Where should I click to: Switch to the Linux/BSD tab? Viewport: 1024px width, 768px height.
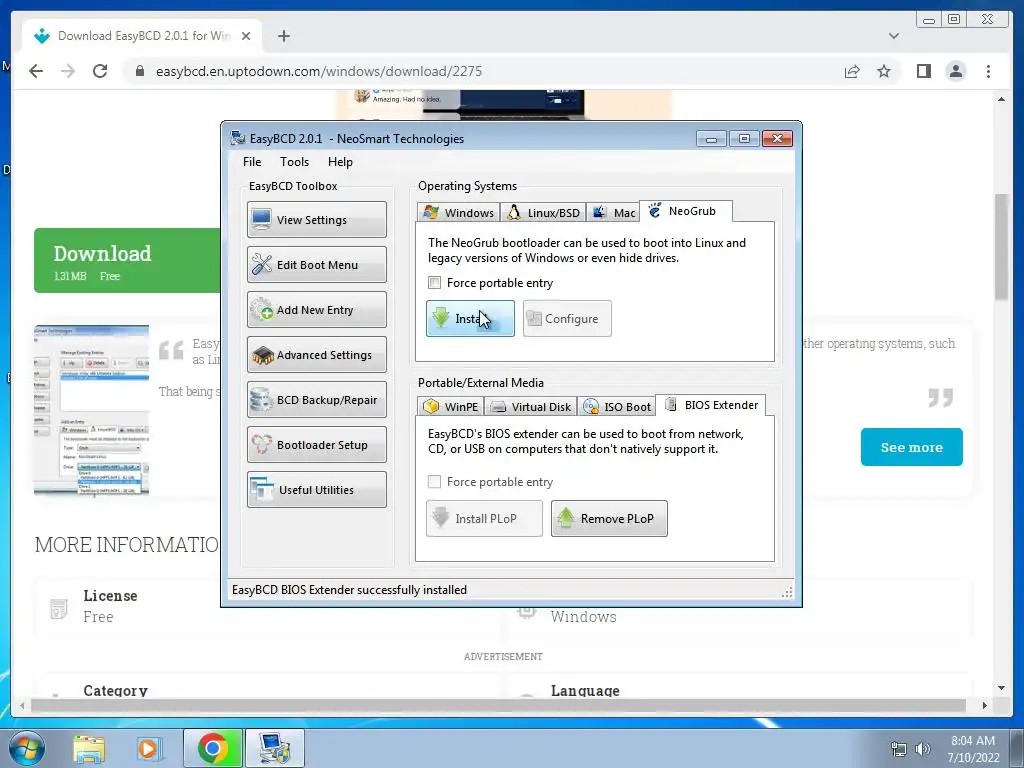(543, 213)
